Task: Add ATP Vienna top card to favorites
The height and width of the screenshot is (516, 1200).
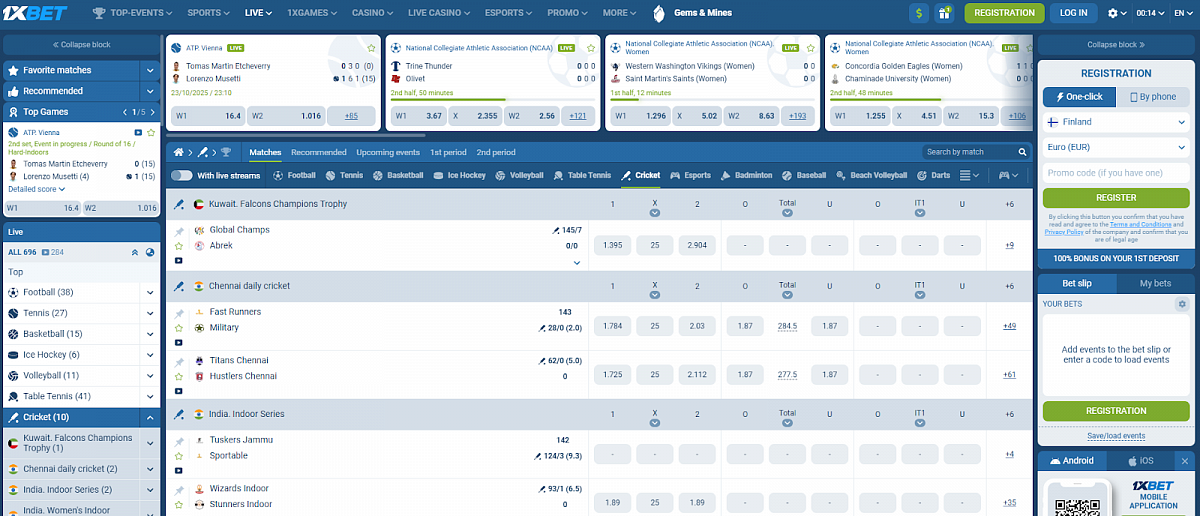Action: click(371, 47)
